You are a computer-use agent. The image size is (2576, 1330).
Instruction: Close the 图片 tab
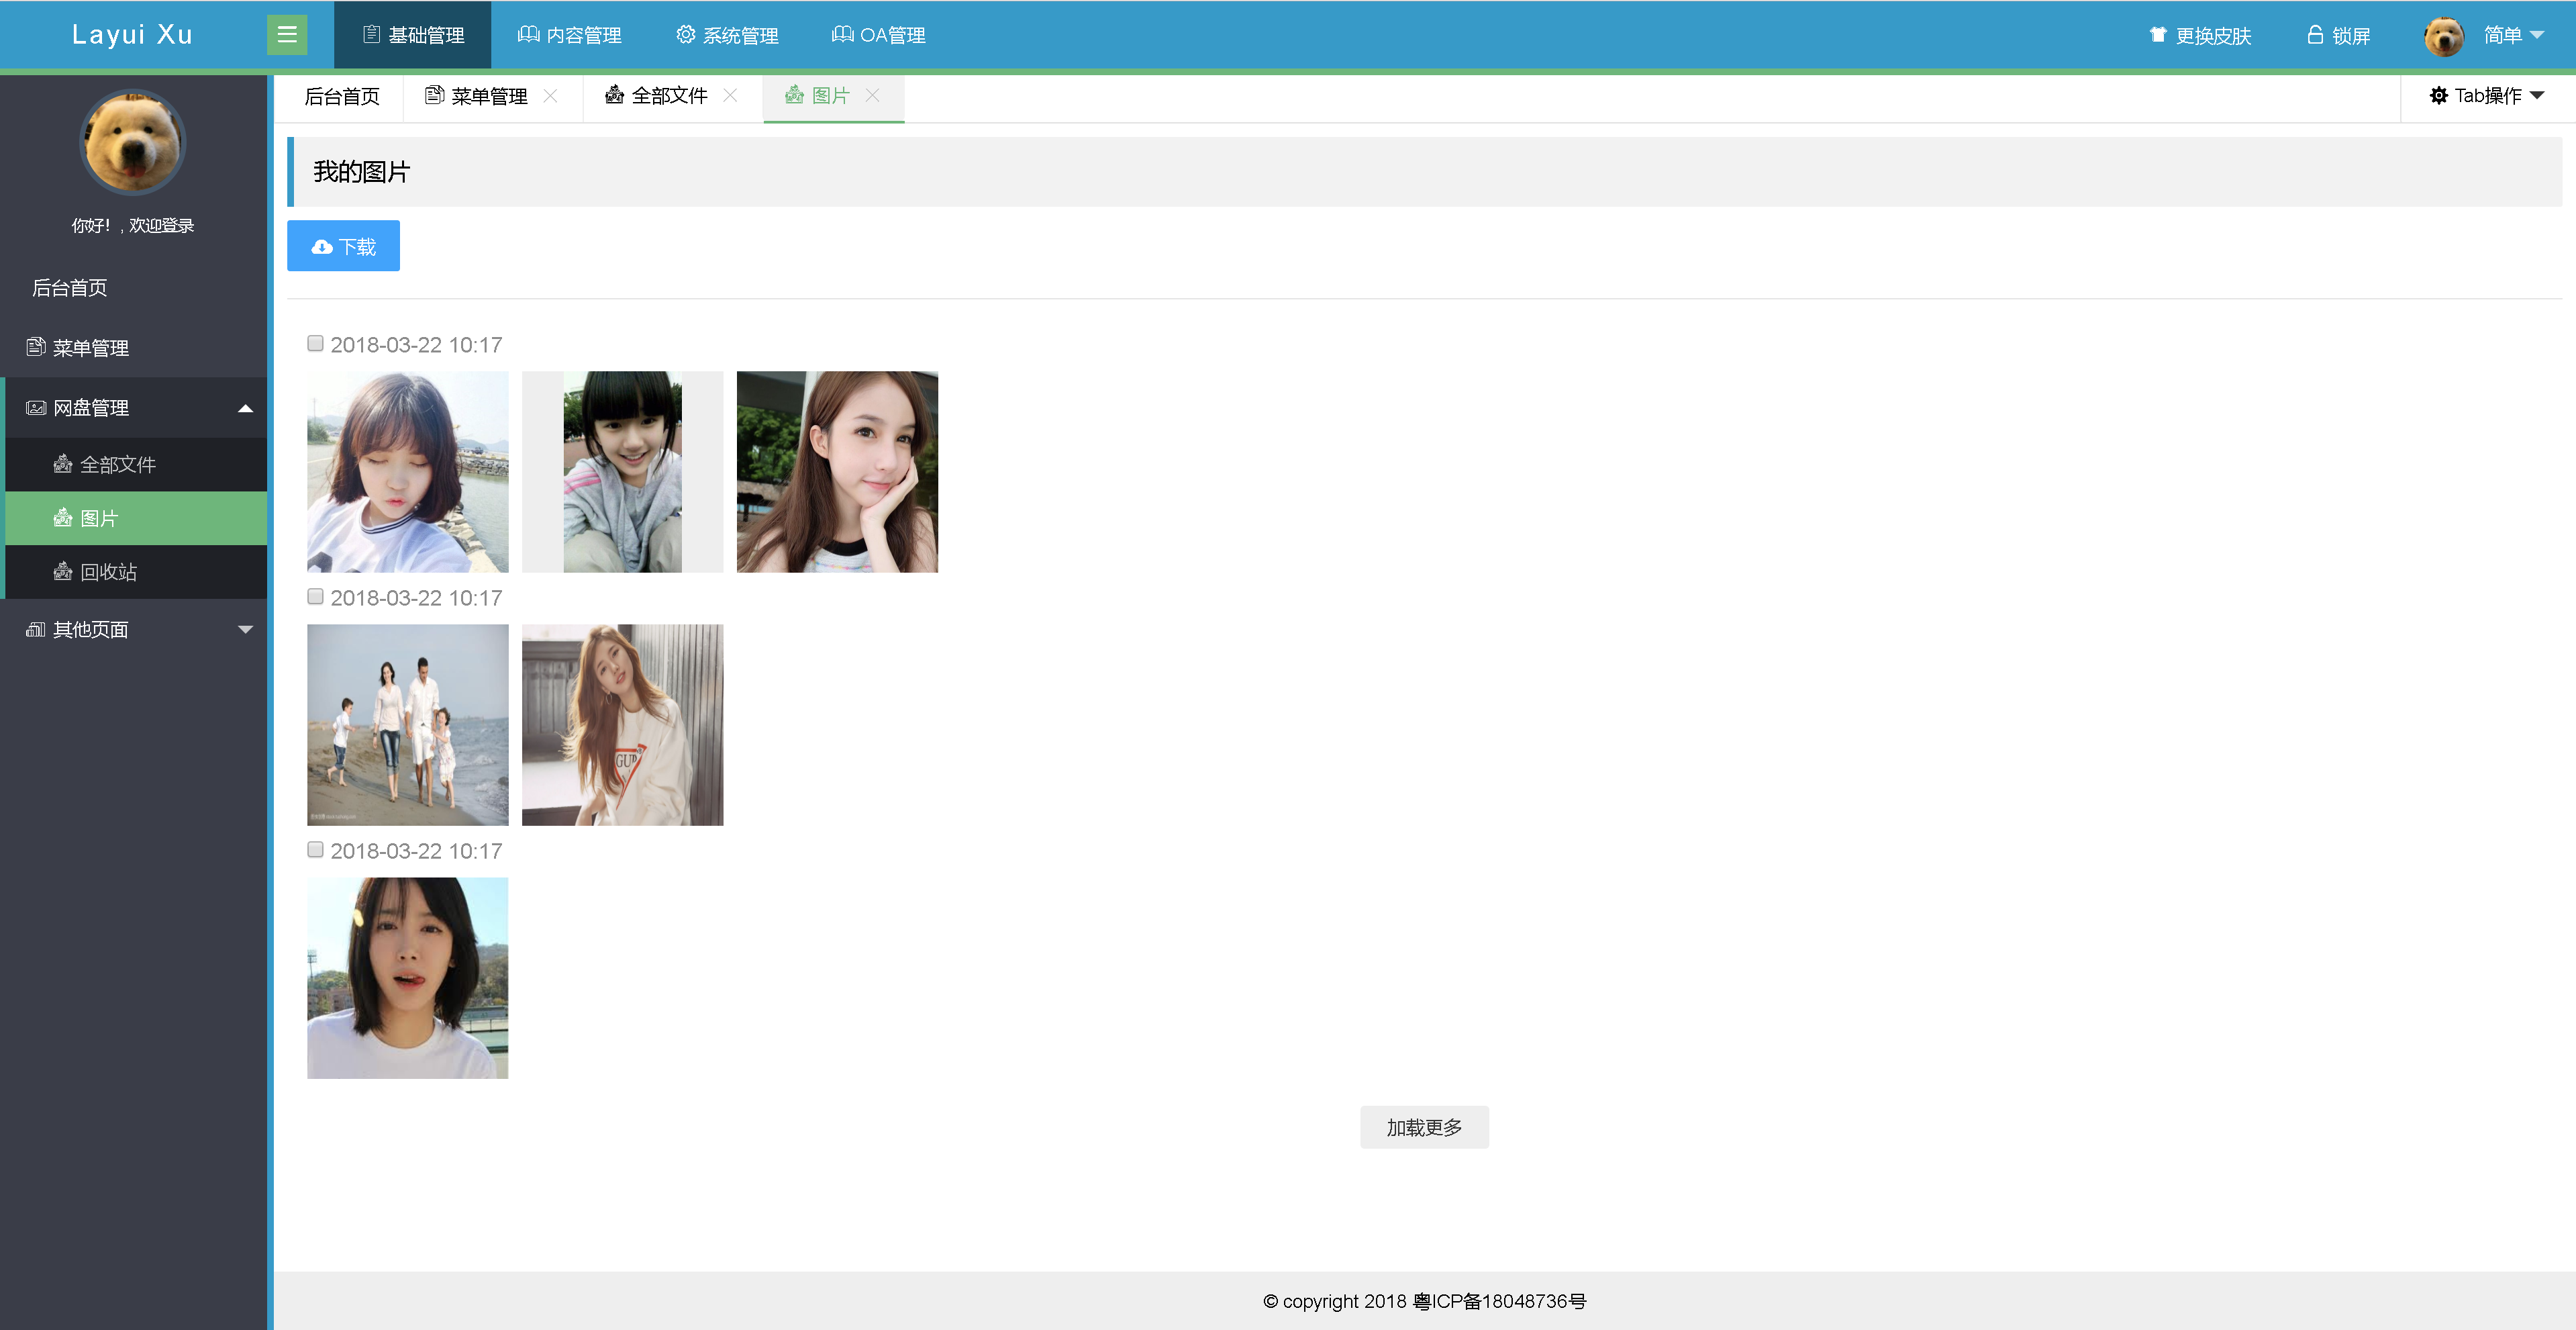pos(872,95)
